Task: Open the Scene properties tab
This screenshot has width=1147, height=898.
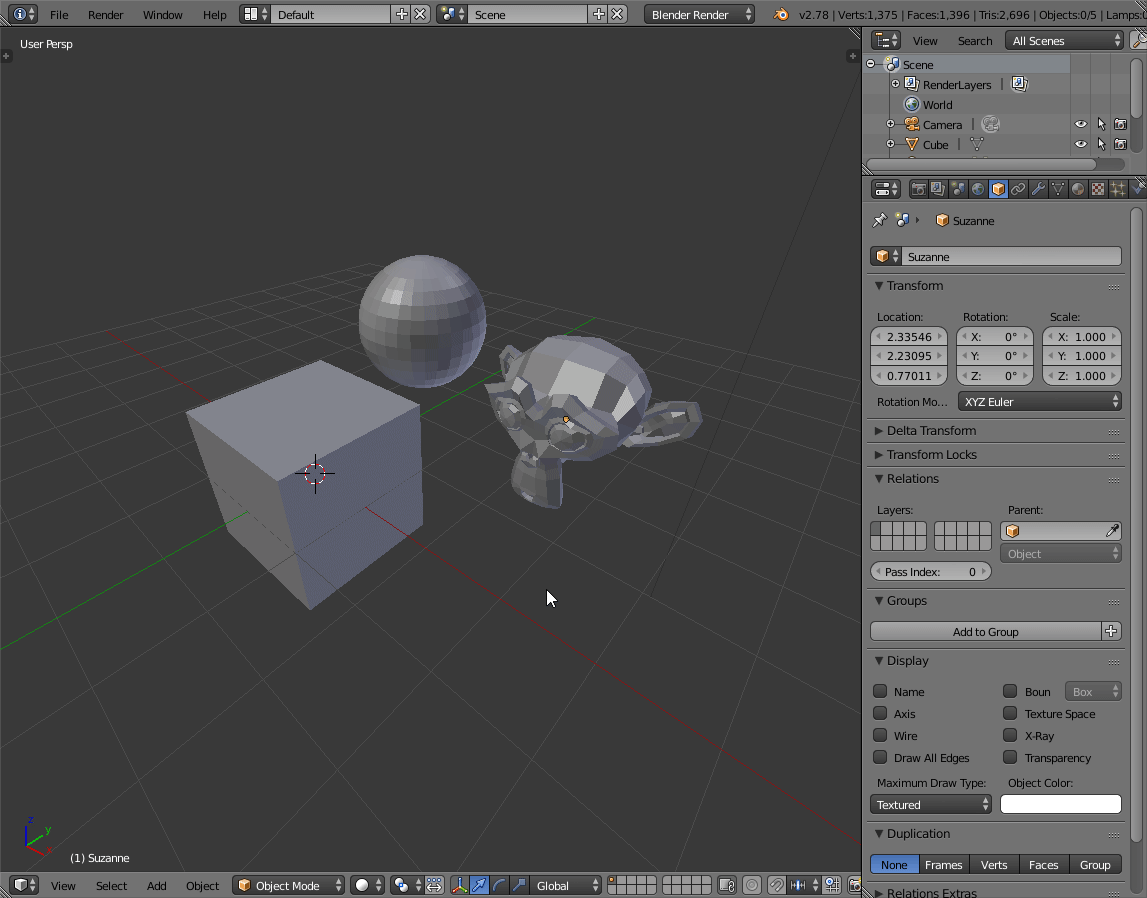Action: (958, 189)
